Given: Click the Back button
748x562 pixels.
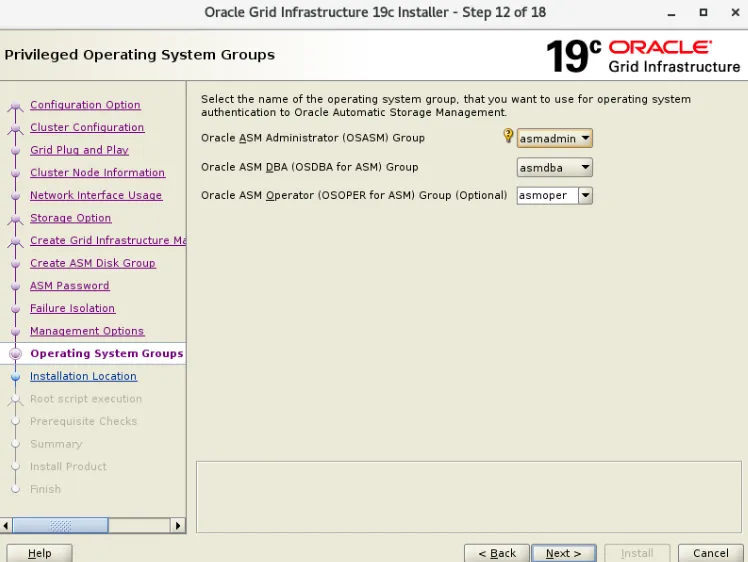Looking at the screenshot, I should point(497,553).
